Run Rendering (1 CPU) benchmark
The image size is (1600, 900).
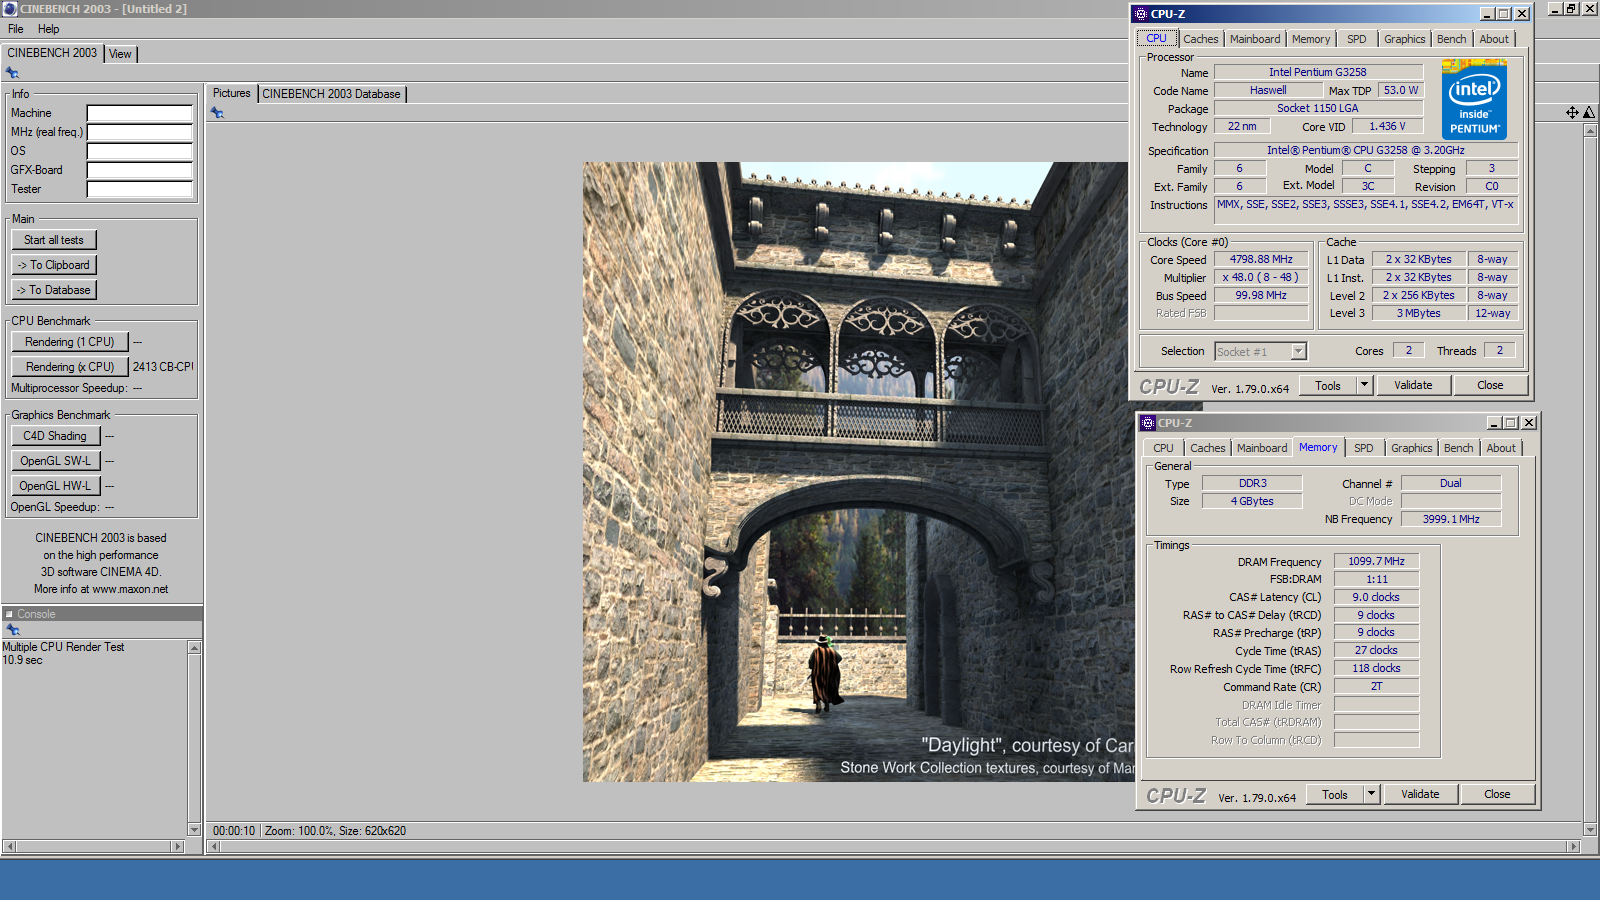tap(70, 342)
